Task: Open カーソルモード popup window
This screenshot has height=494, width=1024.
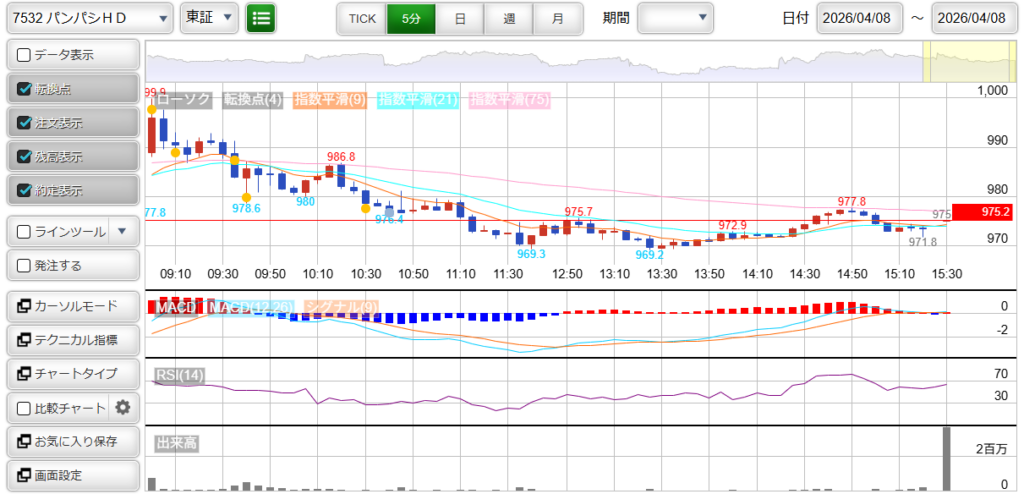Action: [x=72, y=305]
